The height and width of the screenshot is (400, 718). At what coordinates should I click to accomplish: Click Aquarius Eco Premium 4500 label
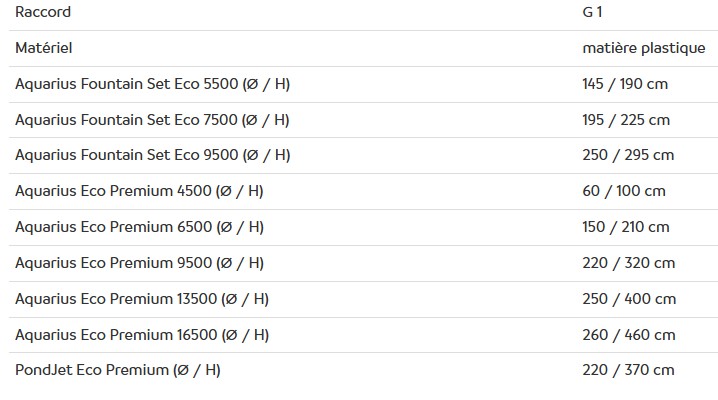(x=139, y=191)
